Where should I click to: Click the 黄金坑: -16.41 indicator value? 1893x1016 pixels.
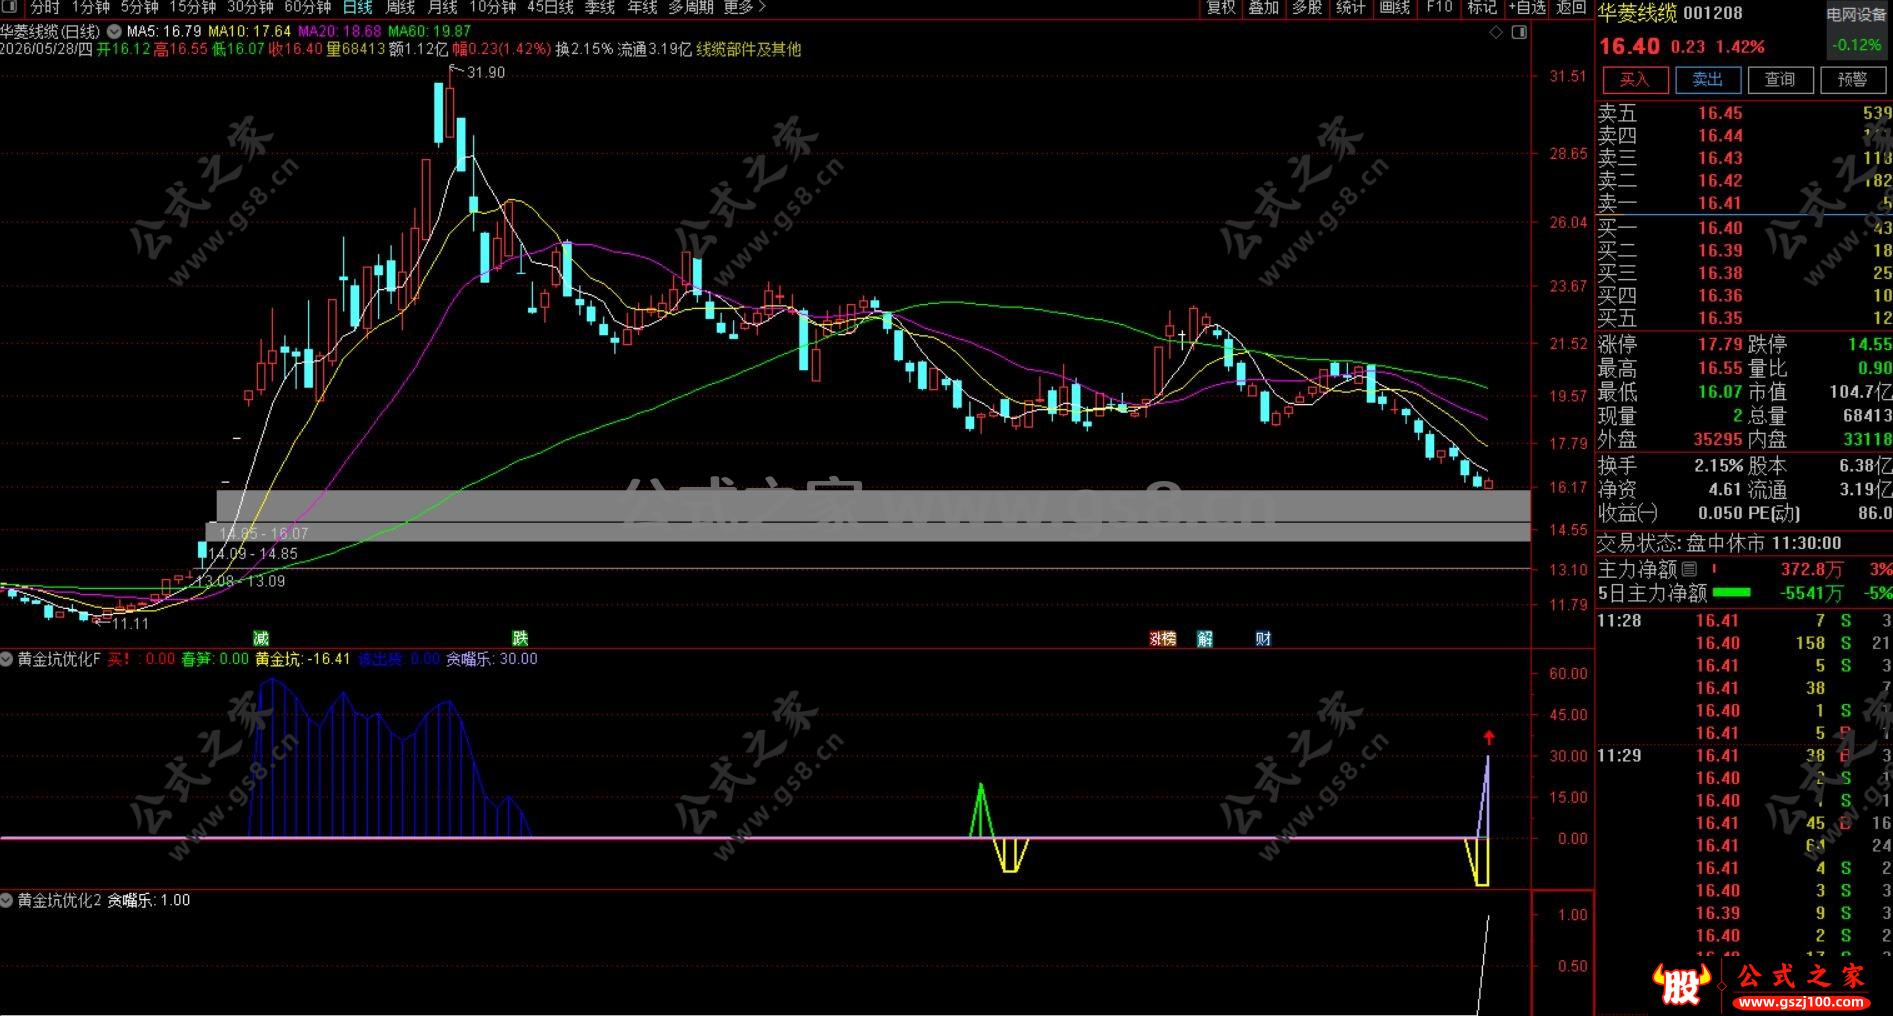pyautogui.click(x=303, y=659)
